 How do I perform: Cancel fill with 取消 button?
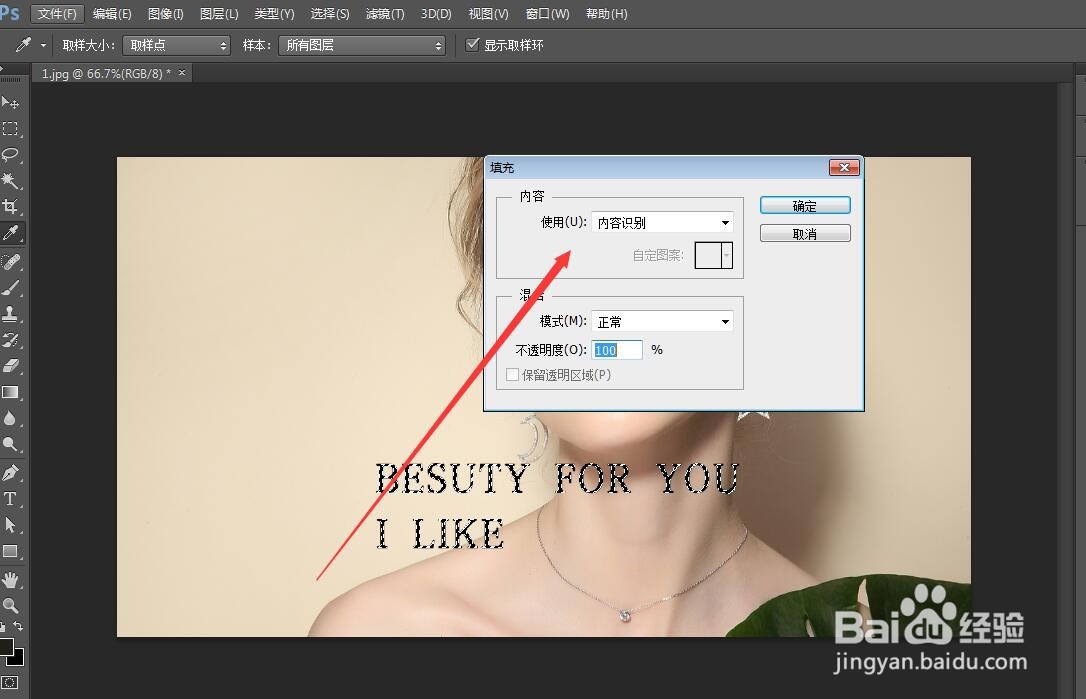pyautogui.click(x=805, y=233)
